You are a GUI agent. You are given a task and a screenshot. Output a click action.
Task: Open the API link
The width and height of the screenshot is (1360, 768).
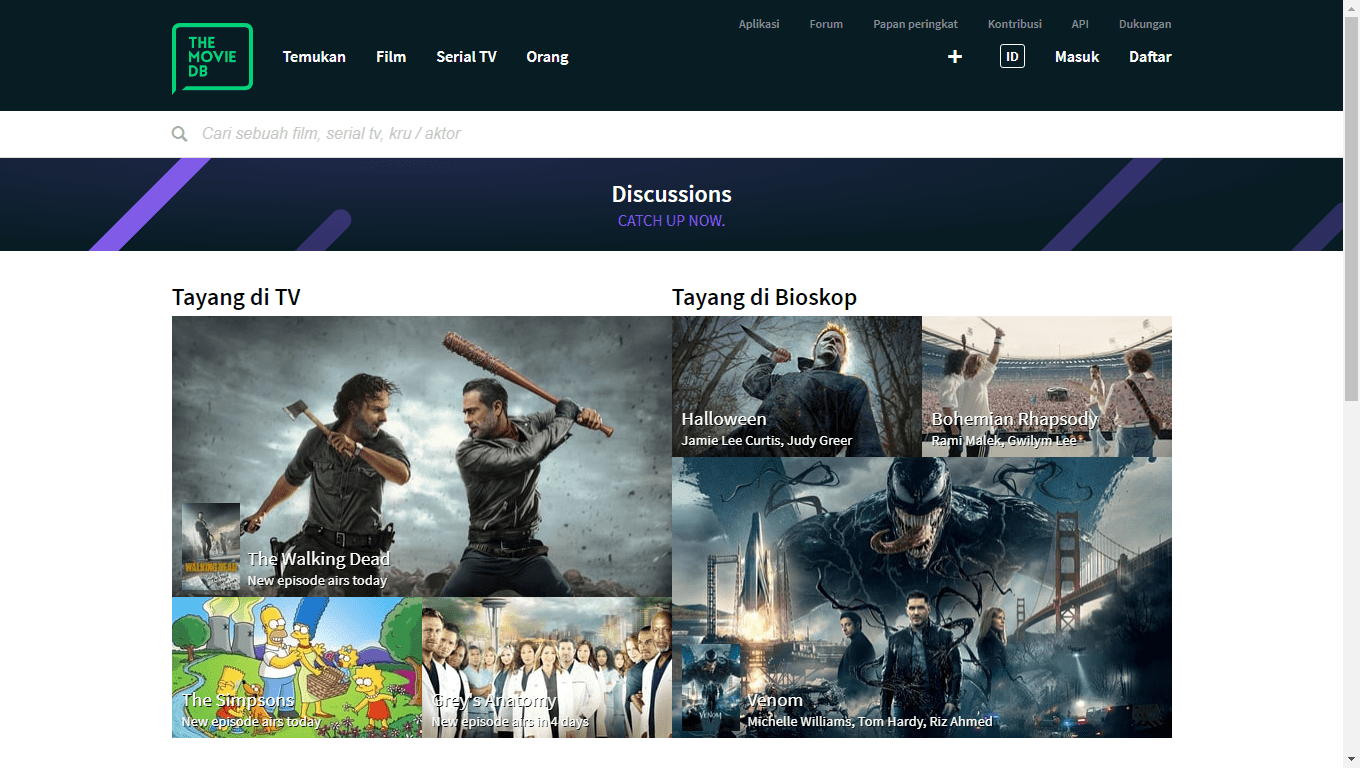click(x=1080, y=24)
